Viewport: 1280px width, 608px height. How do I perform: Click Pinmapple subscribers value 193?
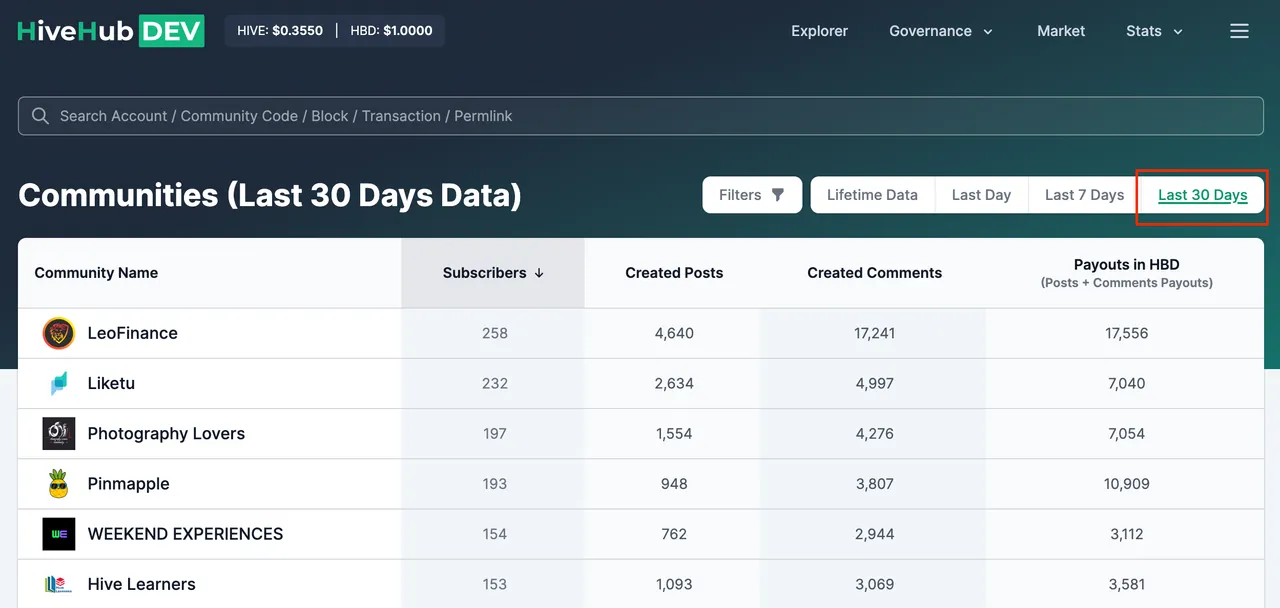[x=495, y=483]
